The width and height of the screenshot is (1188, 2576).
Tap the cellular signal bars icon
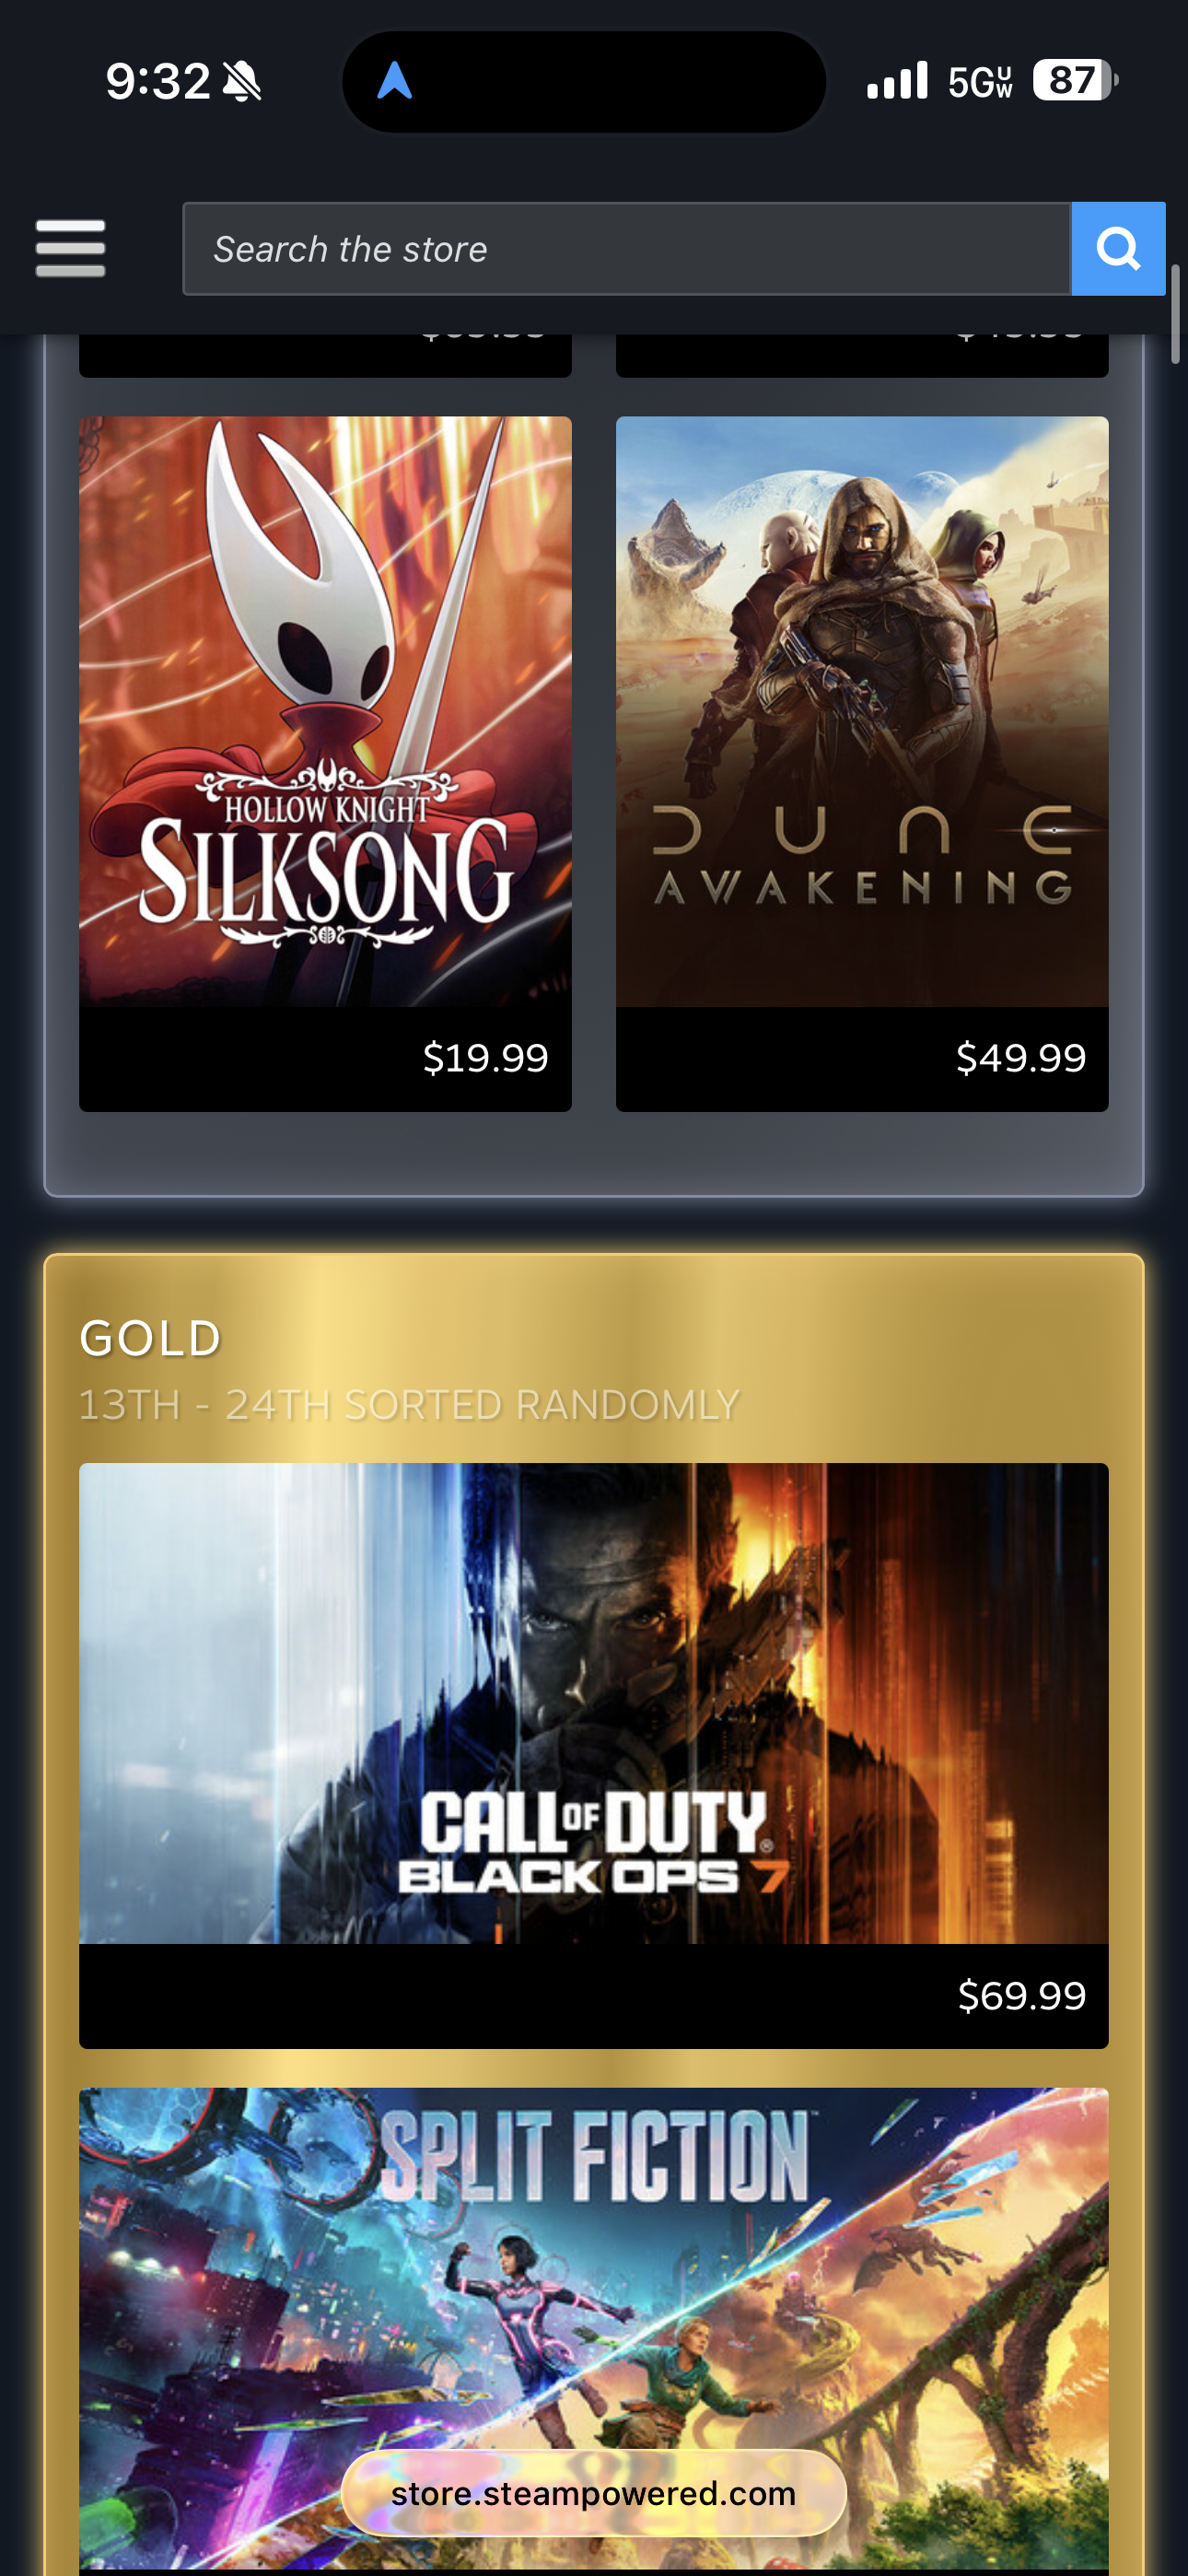[x=898, y=81]
